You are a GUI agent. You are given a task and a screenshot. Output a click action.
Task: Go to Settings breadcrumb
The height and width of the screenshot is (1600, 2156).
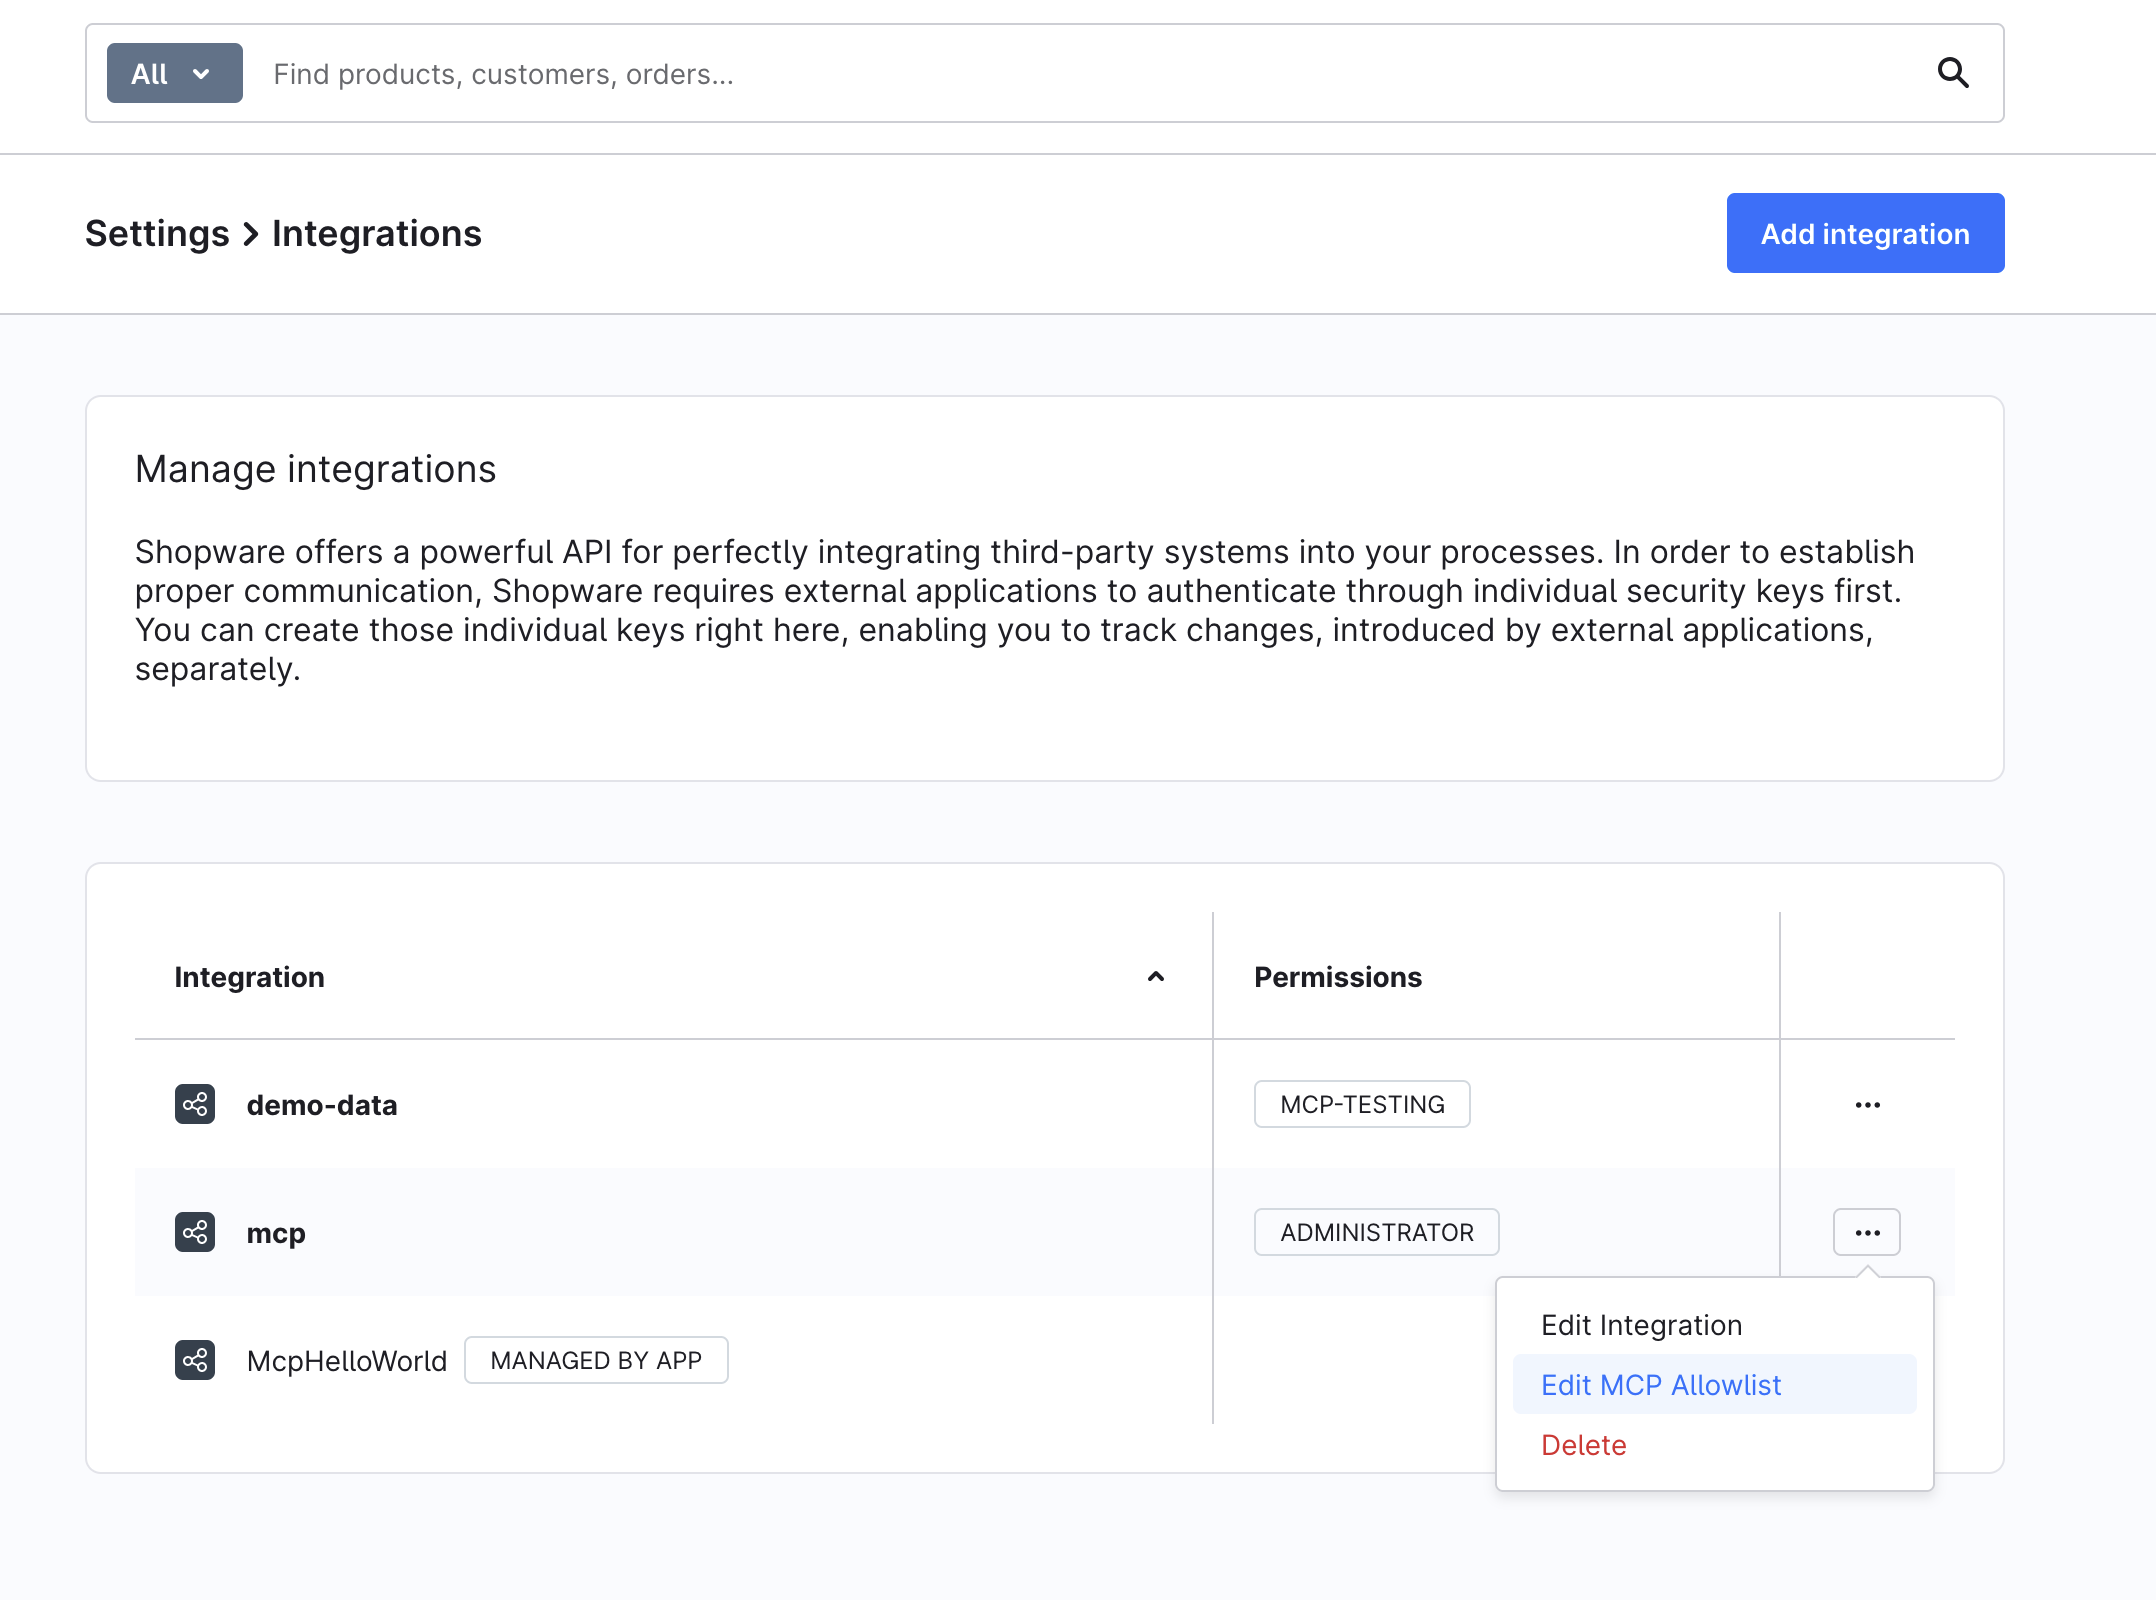(157, 233)
